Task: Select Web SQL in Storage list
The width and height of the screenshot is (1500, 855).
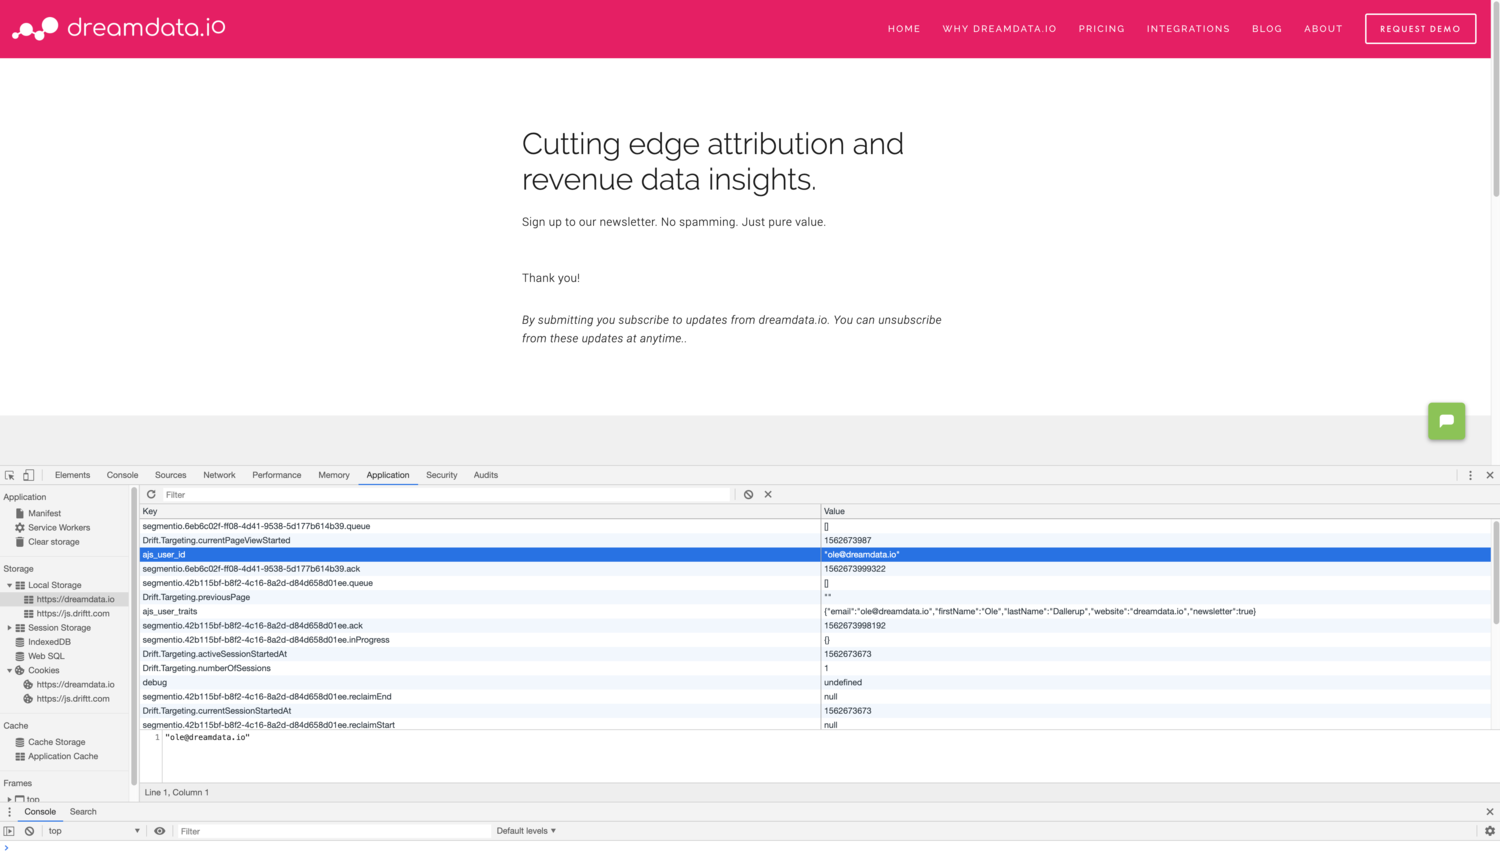Action: click(x=45, y=656)
